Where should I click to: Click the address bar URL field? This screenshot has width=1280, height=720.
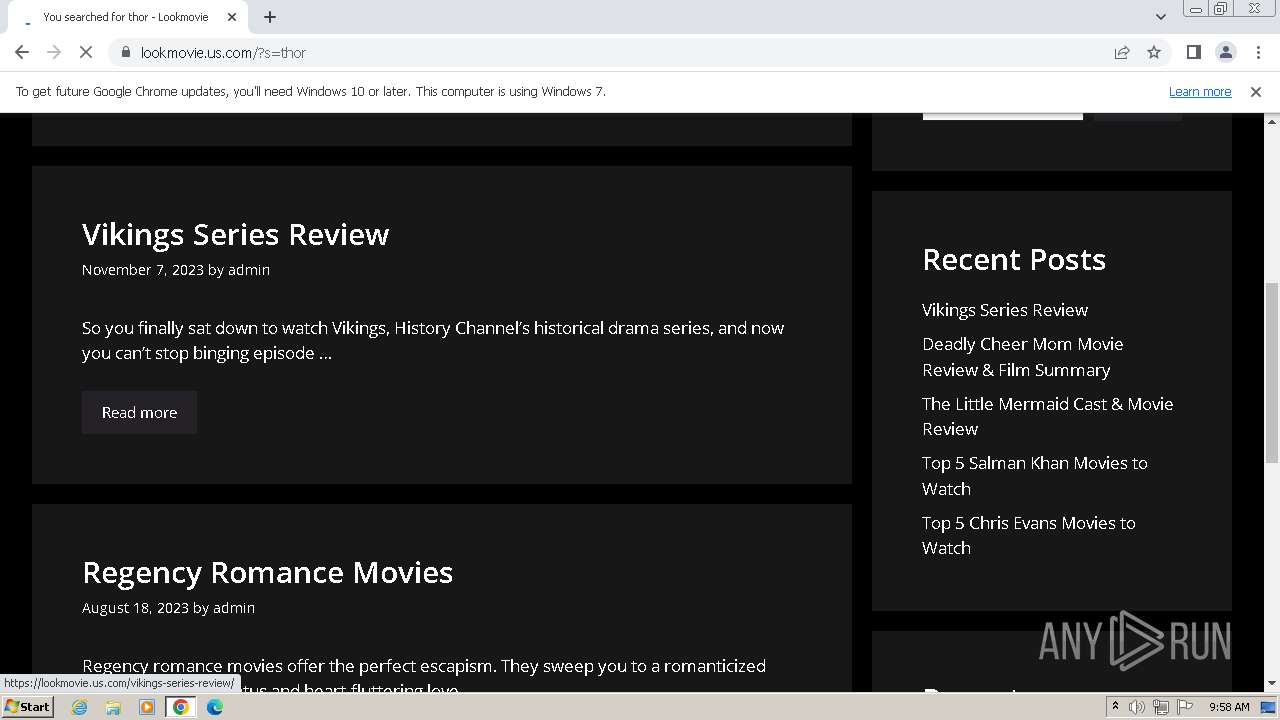pyautogui.click(x=620, y=52)
